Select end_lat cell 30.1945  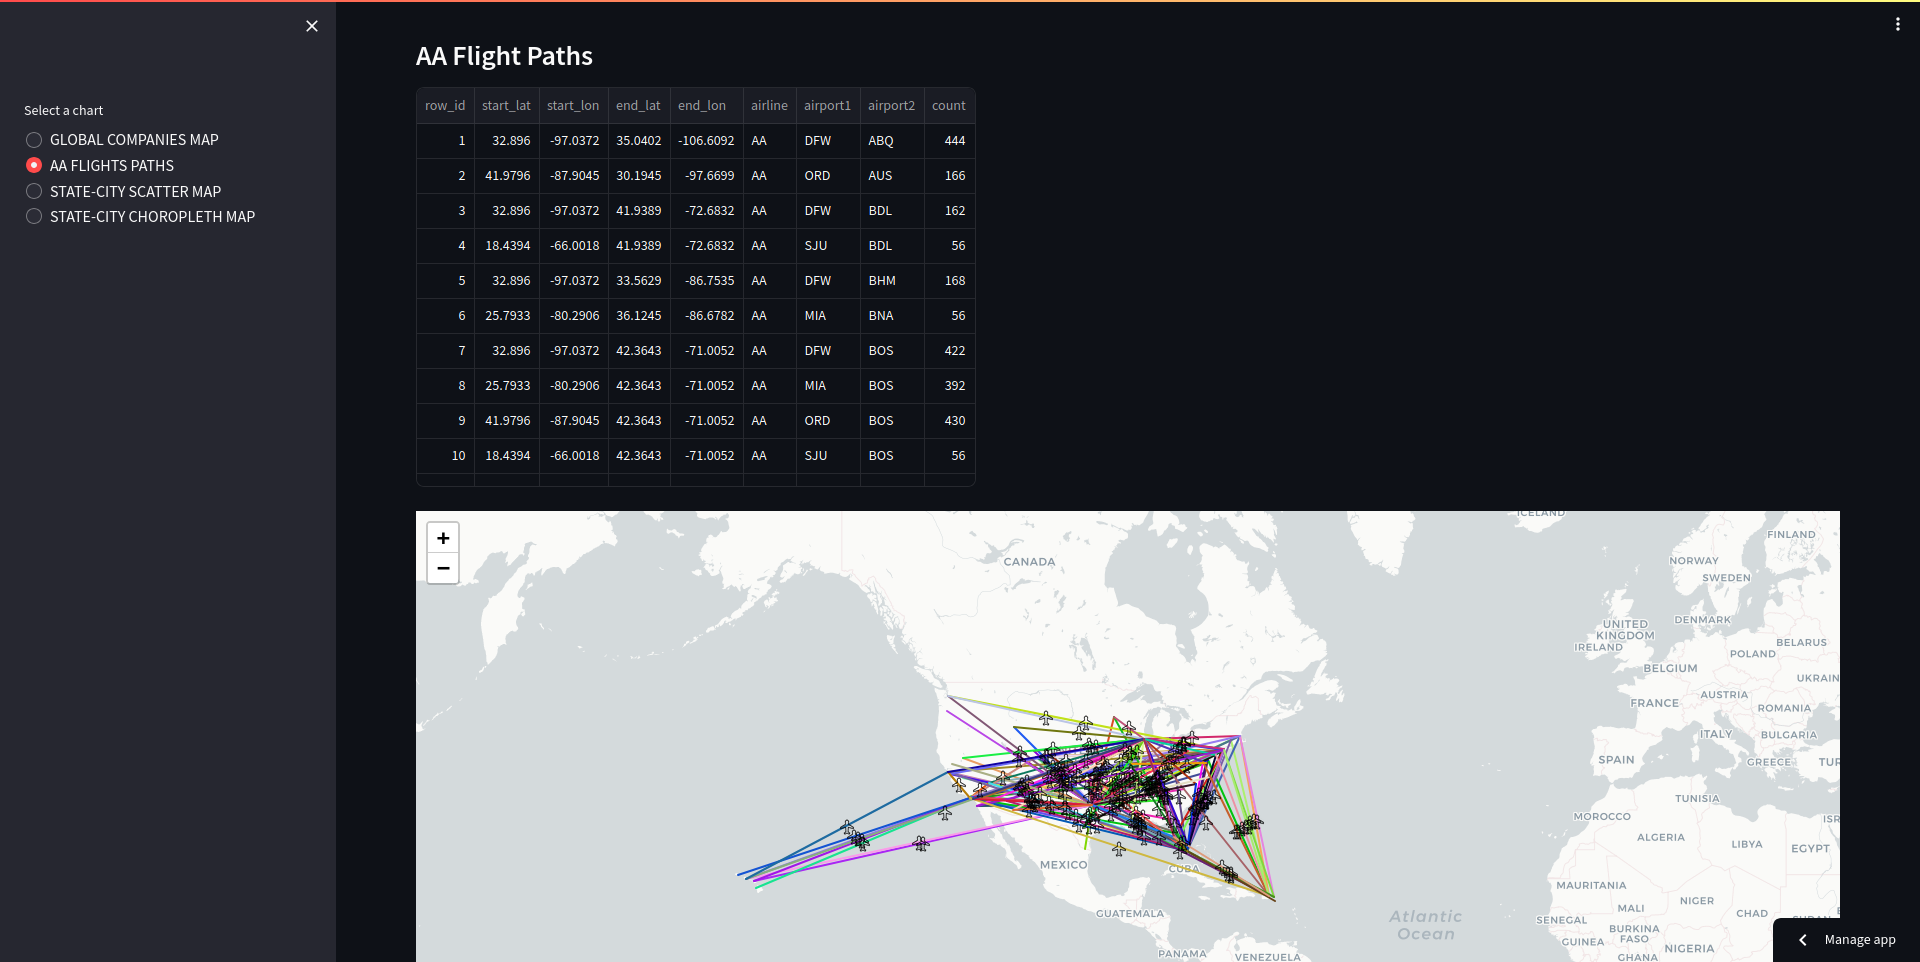[x=639, y=176]
